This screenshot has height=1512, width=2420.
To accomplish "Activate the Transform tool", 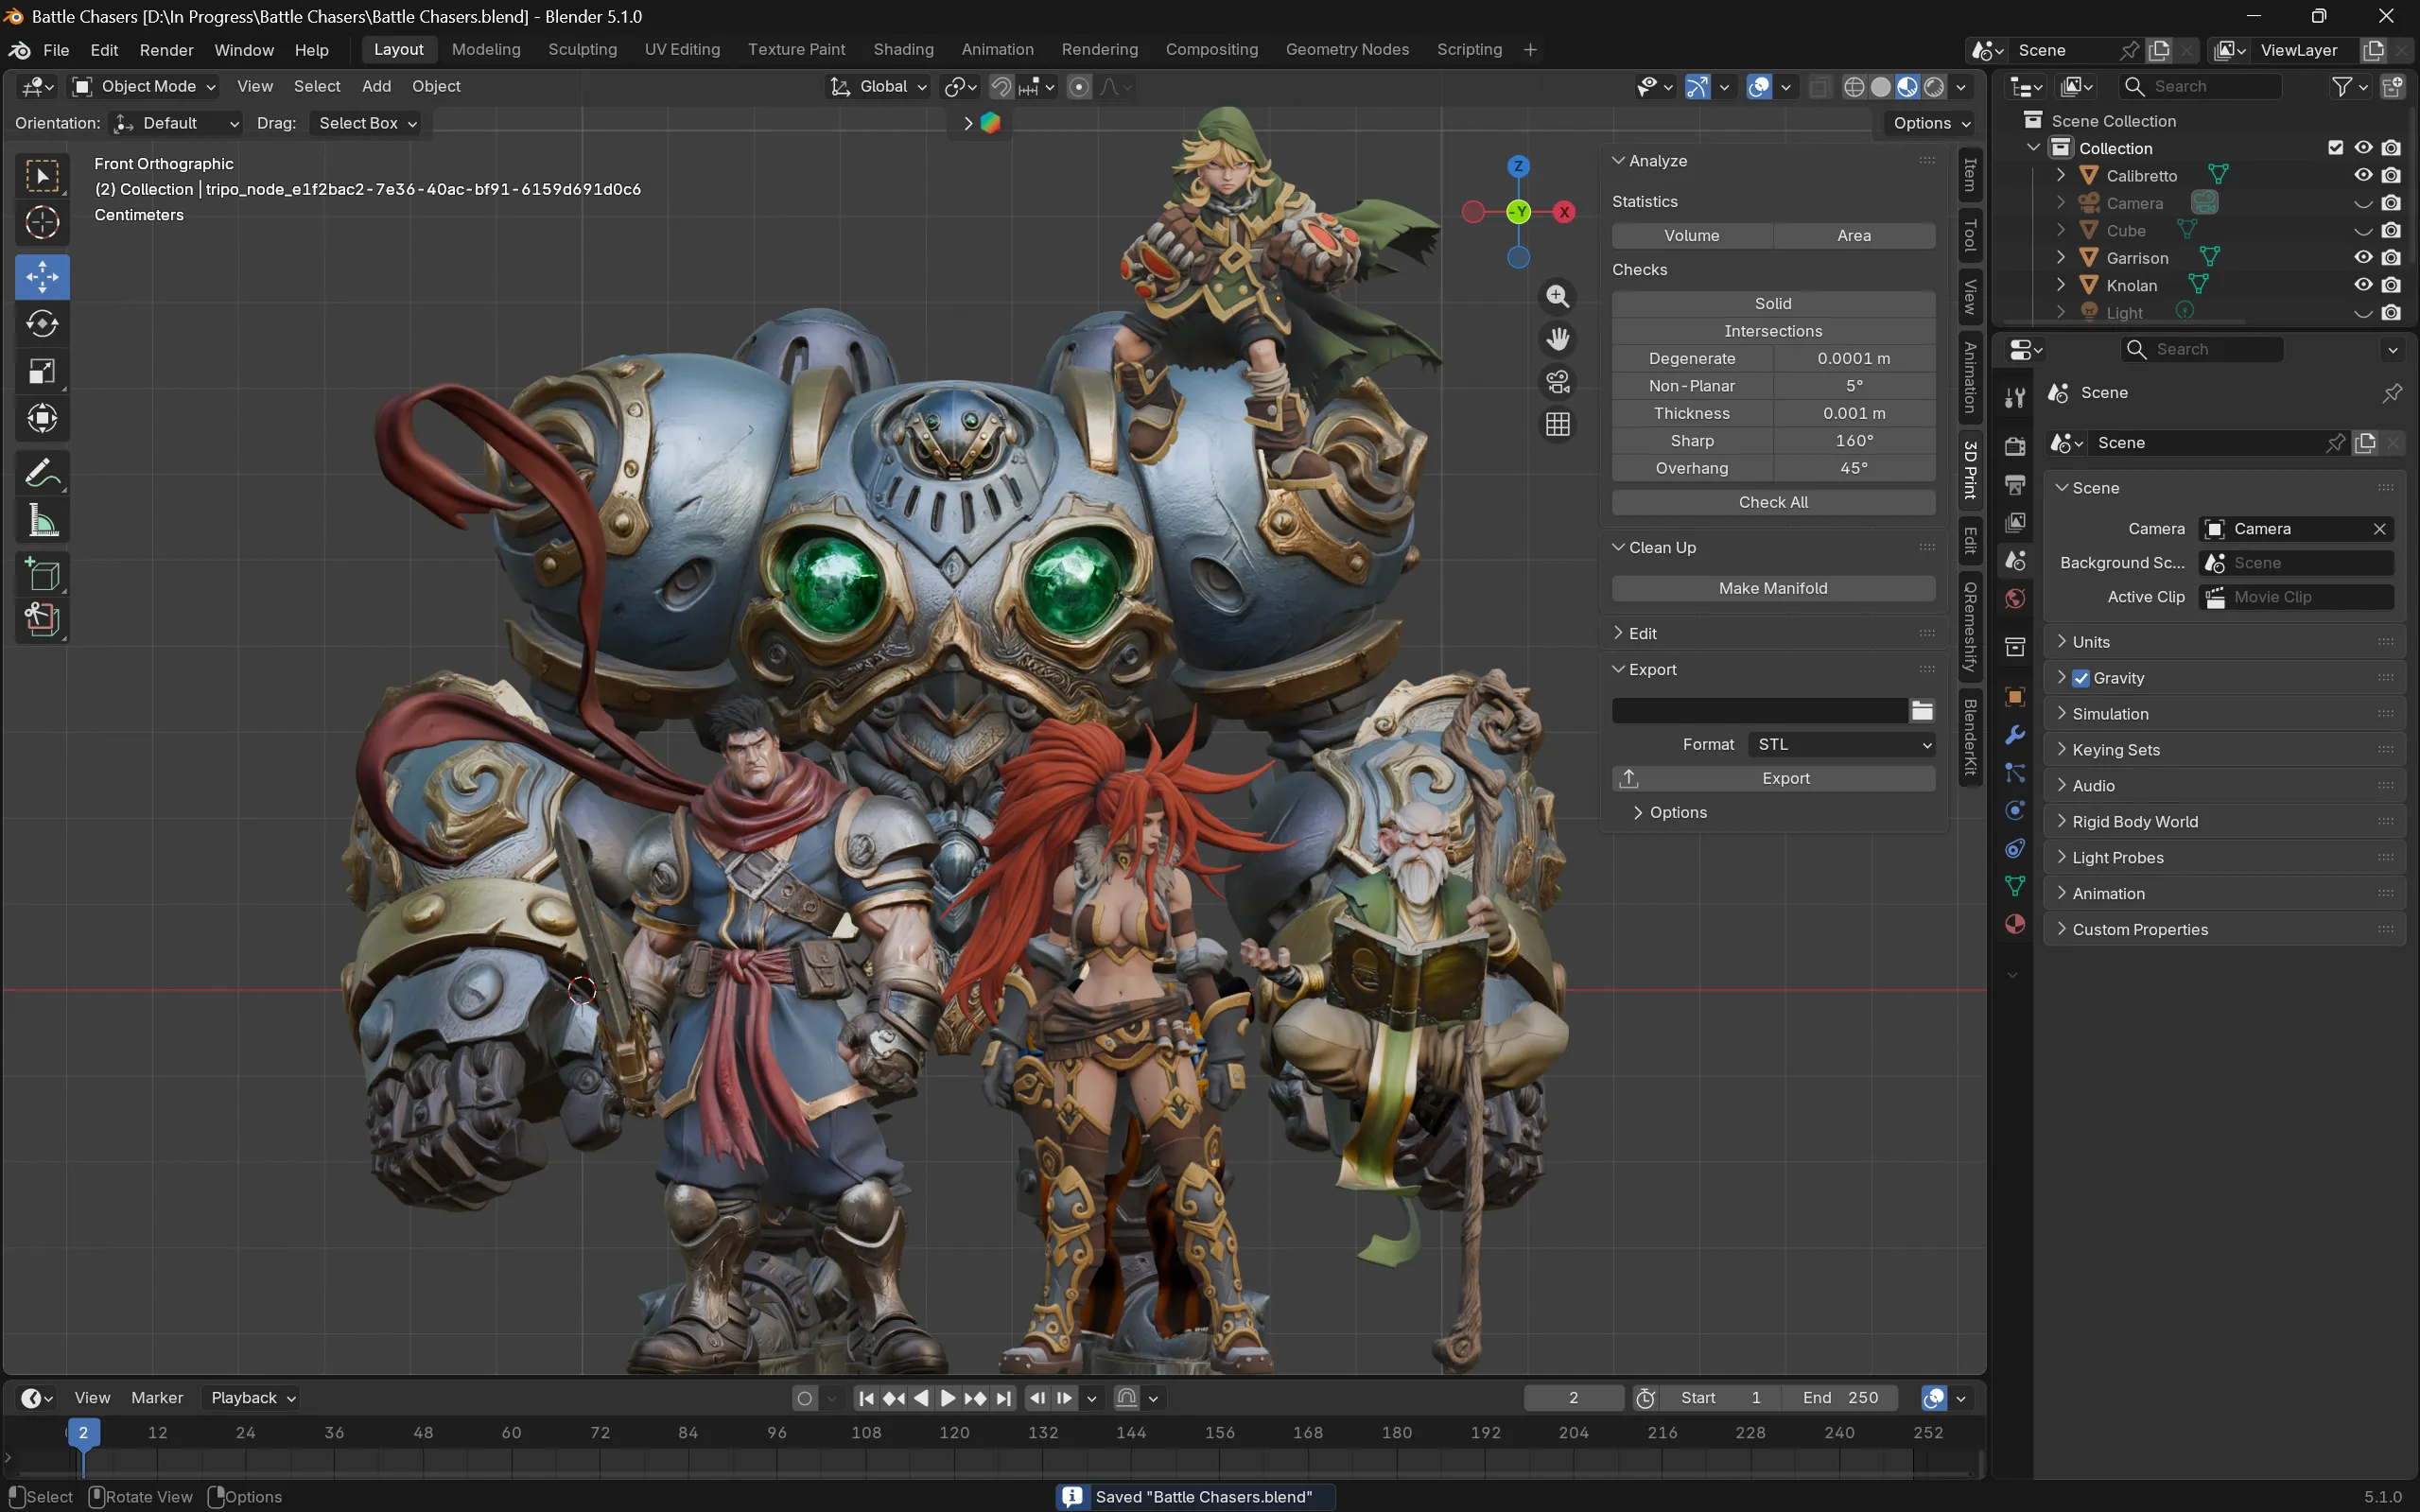I will tap(42, 418).
